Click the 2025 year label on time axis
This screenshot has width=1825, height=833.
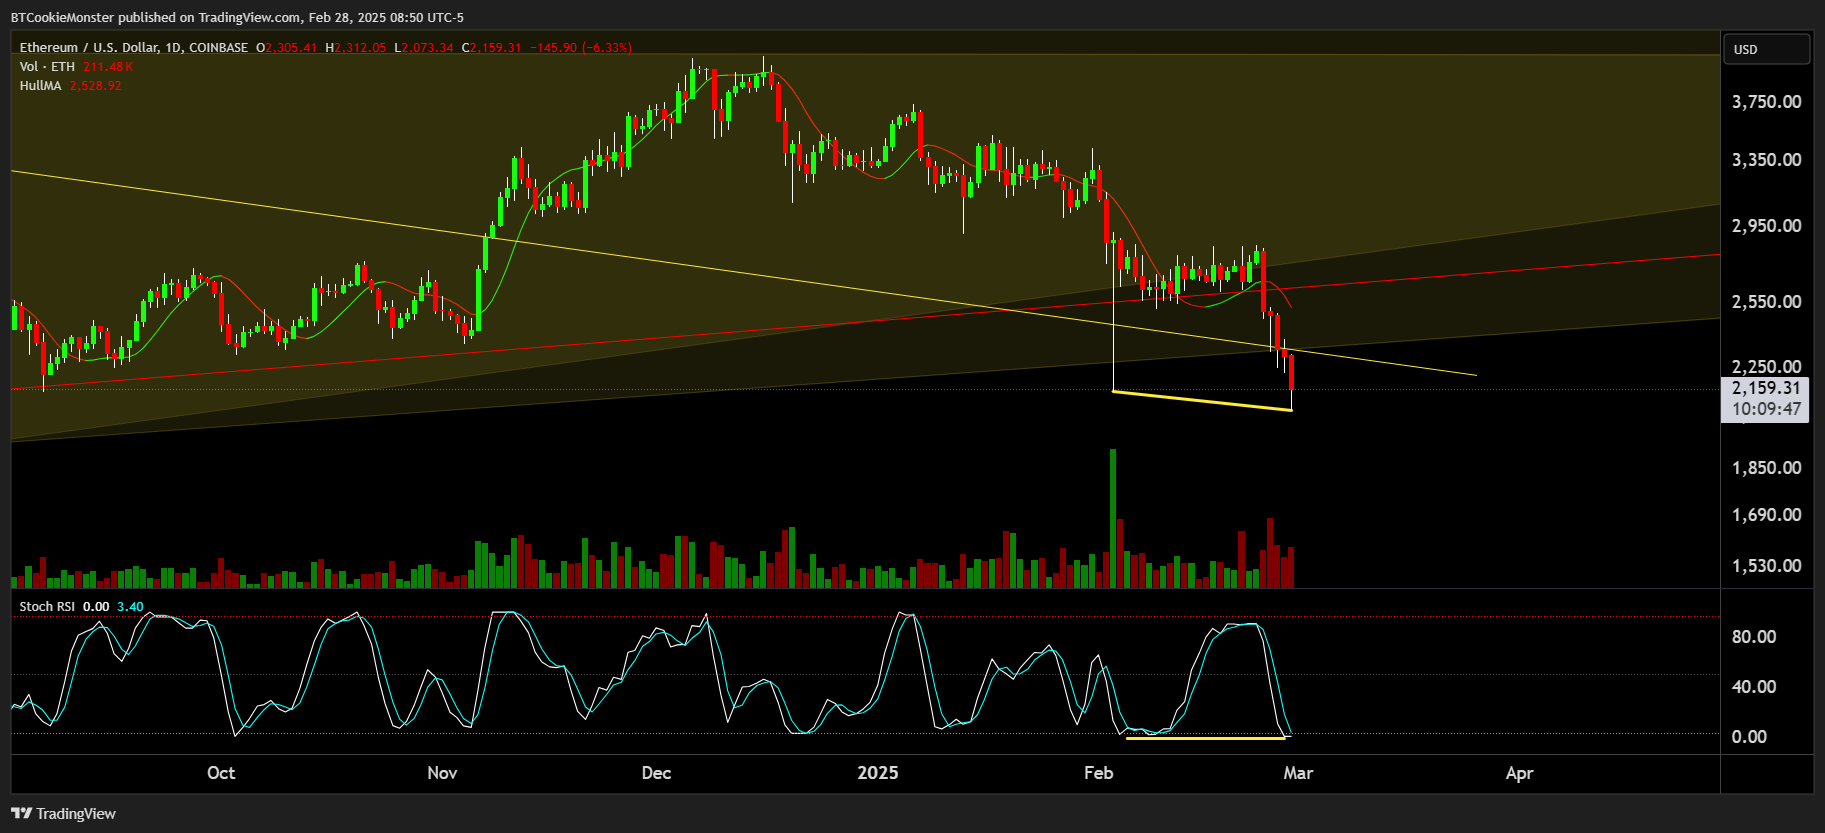(x=878, y=773)
